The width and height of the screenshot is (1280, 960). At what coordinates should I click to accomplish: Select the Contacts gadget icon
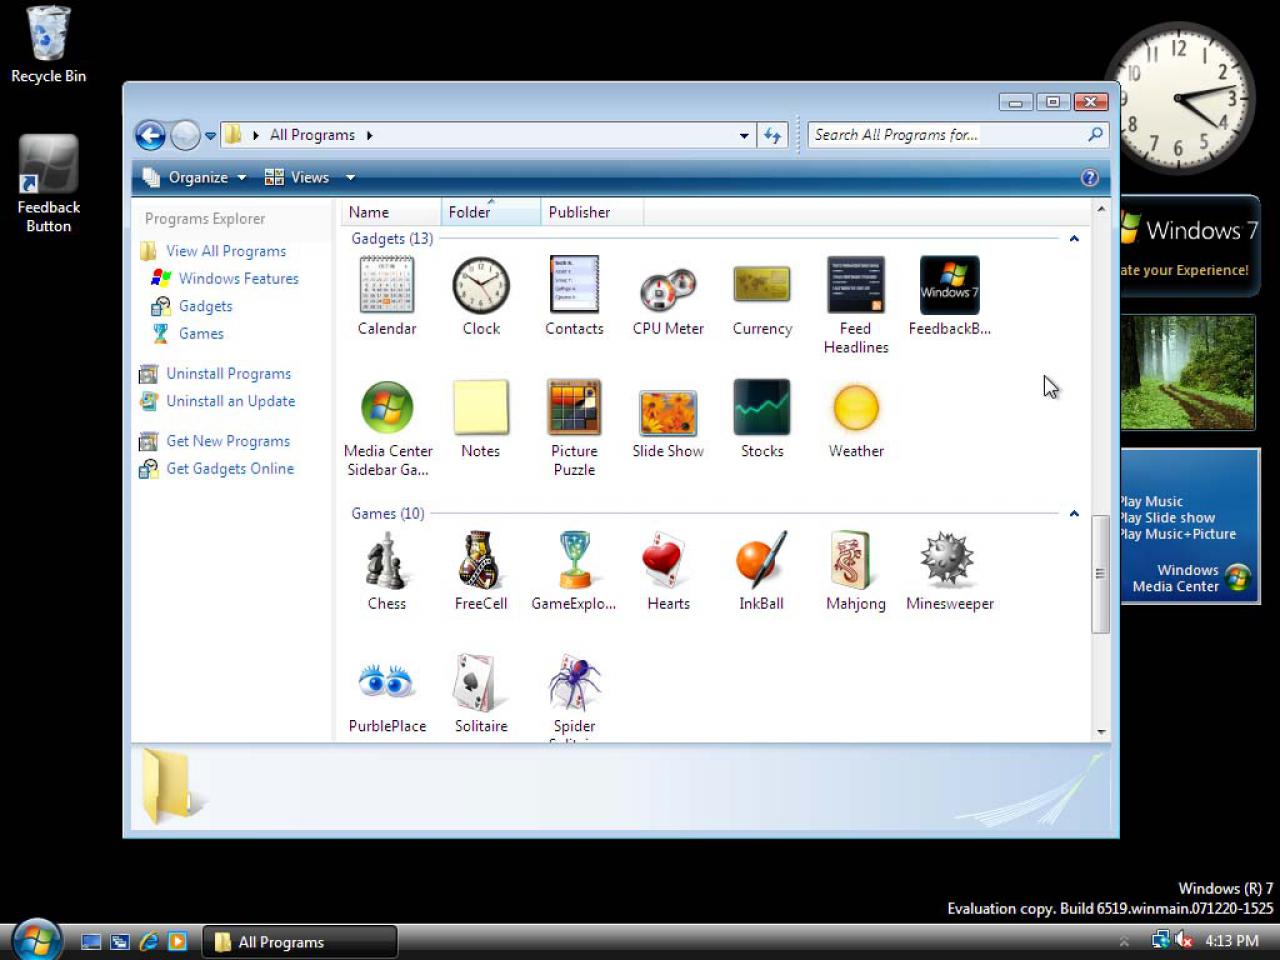tap(574, 296)
